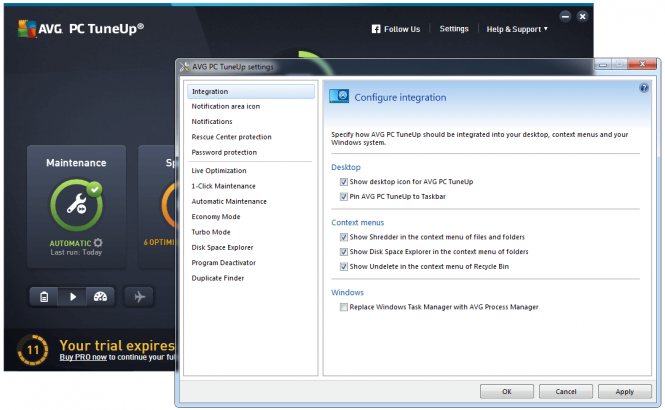This screenshot has height=410, width=665.
Task: Click the AVG logo in main window
Action: pos(27,28)
